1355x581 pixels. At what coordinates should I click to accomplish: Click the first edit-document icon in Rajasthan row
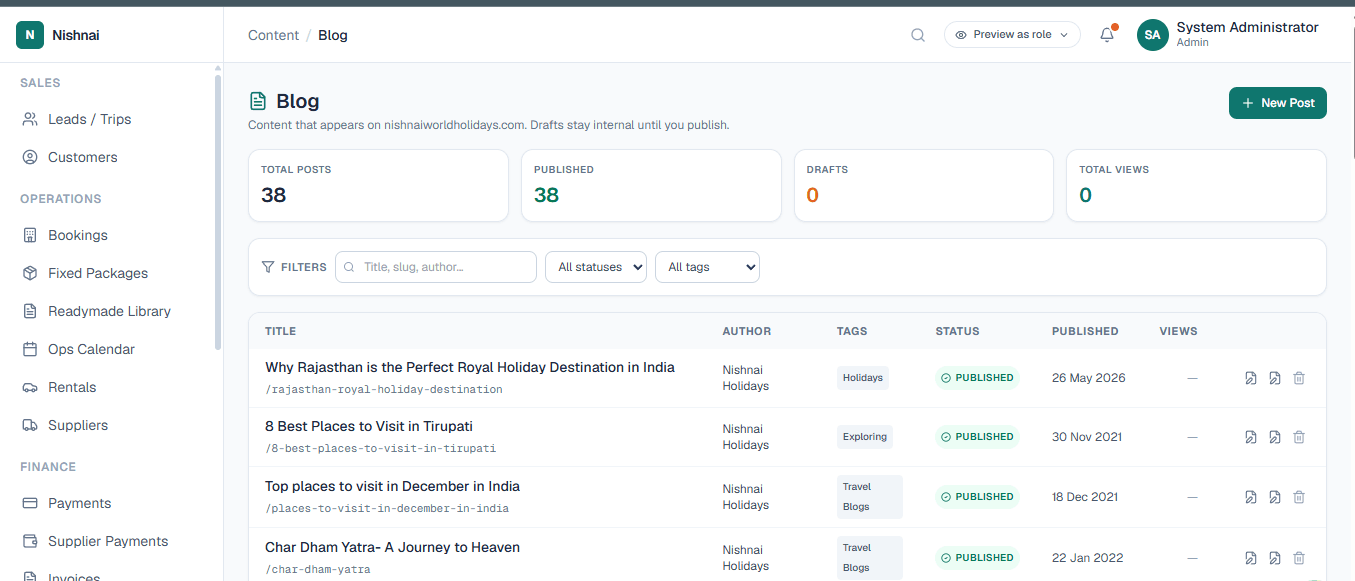click(x=1251, y=378)
